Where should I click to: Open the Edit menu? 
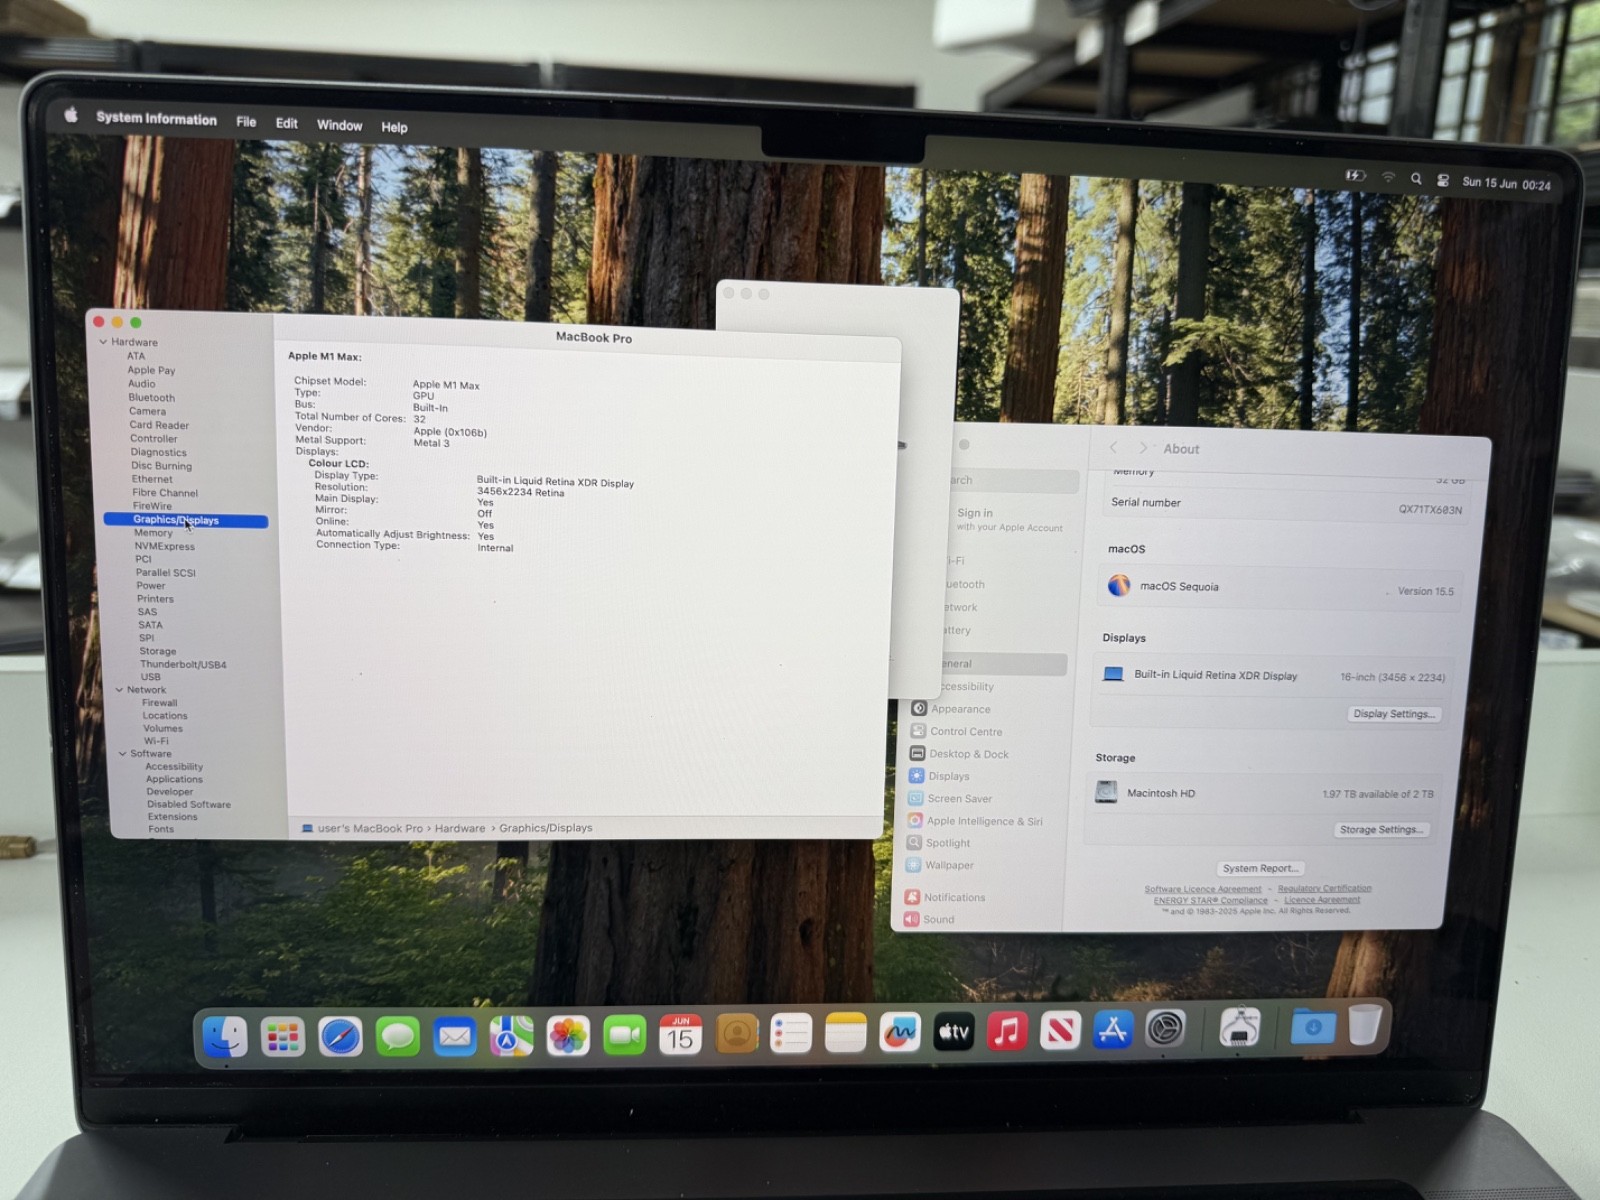(x=287, y=123)
